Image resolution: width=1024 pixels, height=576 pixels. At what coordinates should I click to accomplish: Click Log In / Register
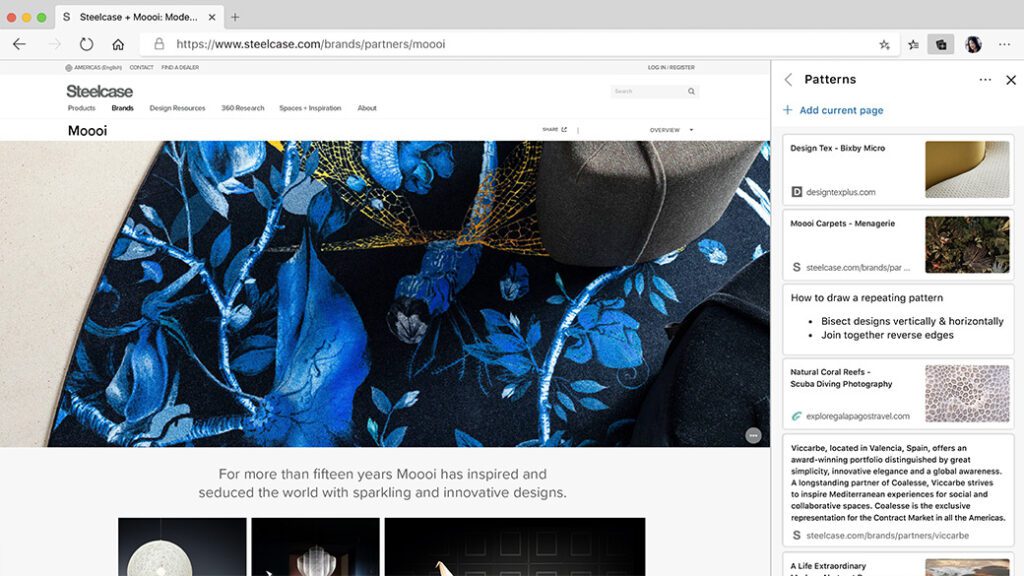coord(671,67)
